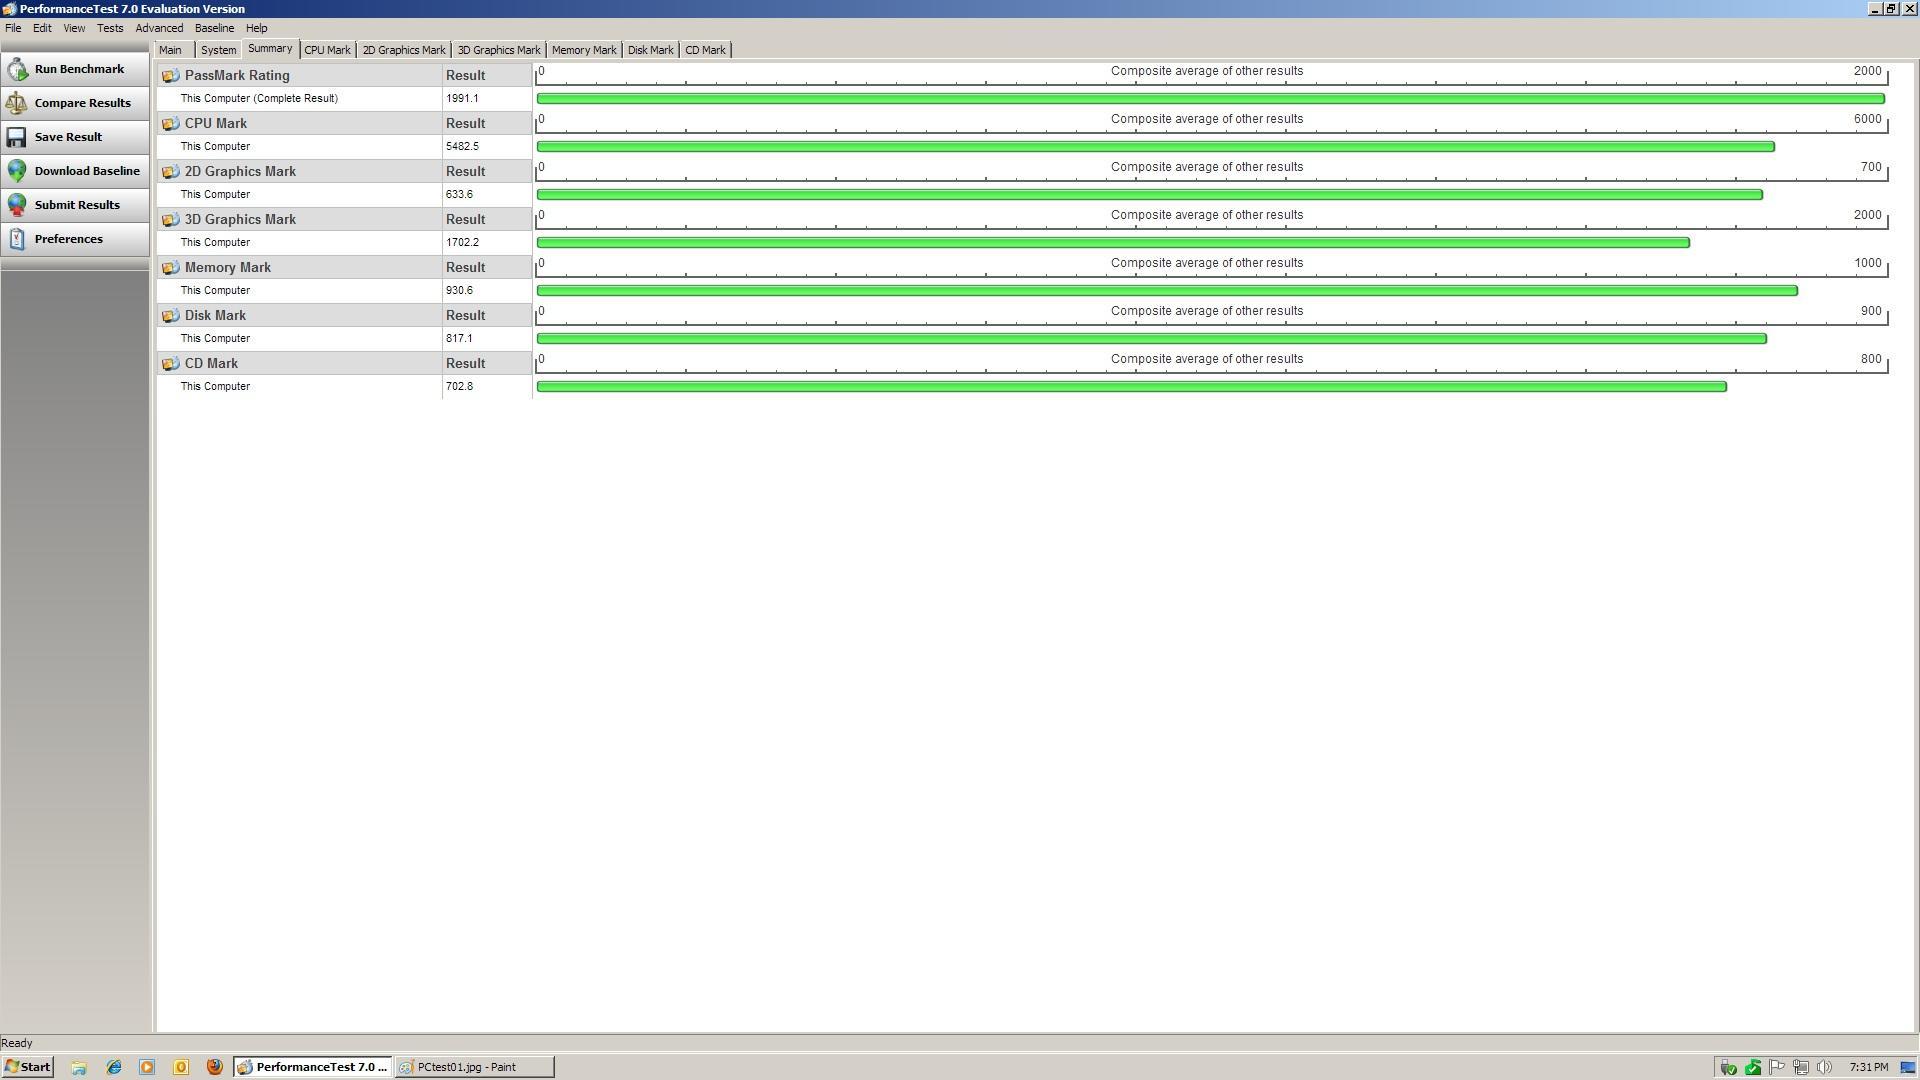Switch to the System tab
1920x1080 pixels.
tap(218, 50)
